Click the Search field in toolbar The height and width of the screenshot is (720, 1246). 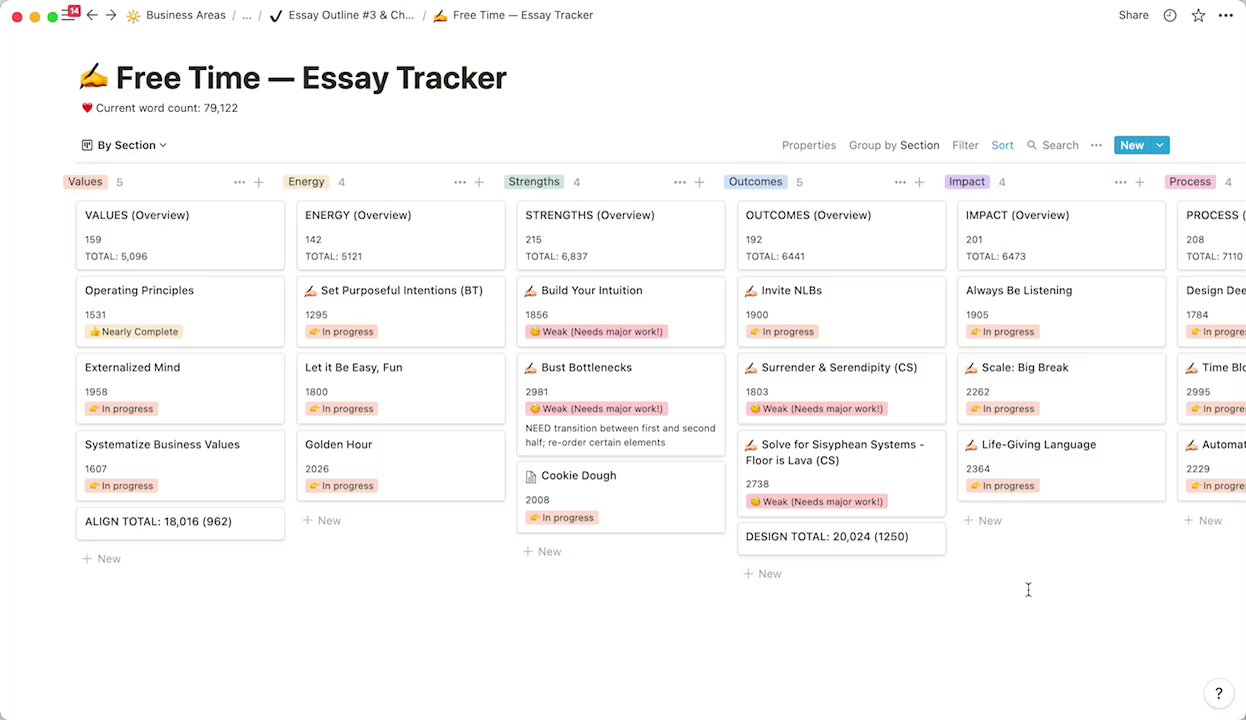tap(1053, 145)
